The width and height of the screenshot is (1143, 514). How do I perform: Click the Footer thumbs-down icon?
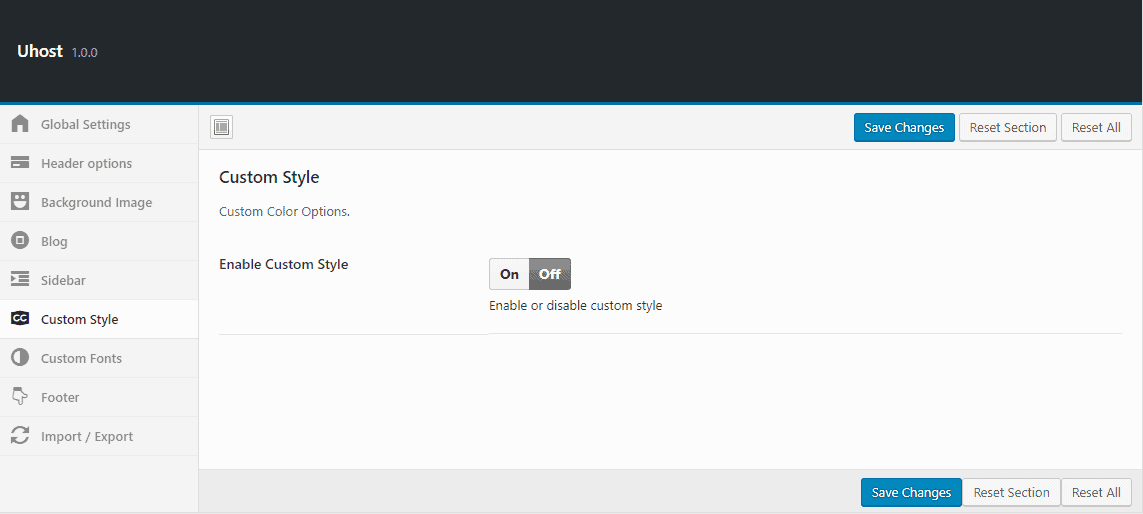pyautogui.click(x=19, y=397)
